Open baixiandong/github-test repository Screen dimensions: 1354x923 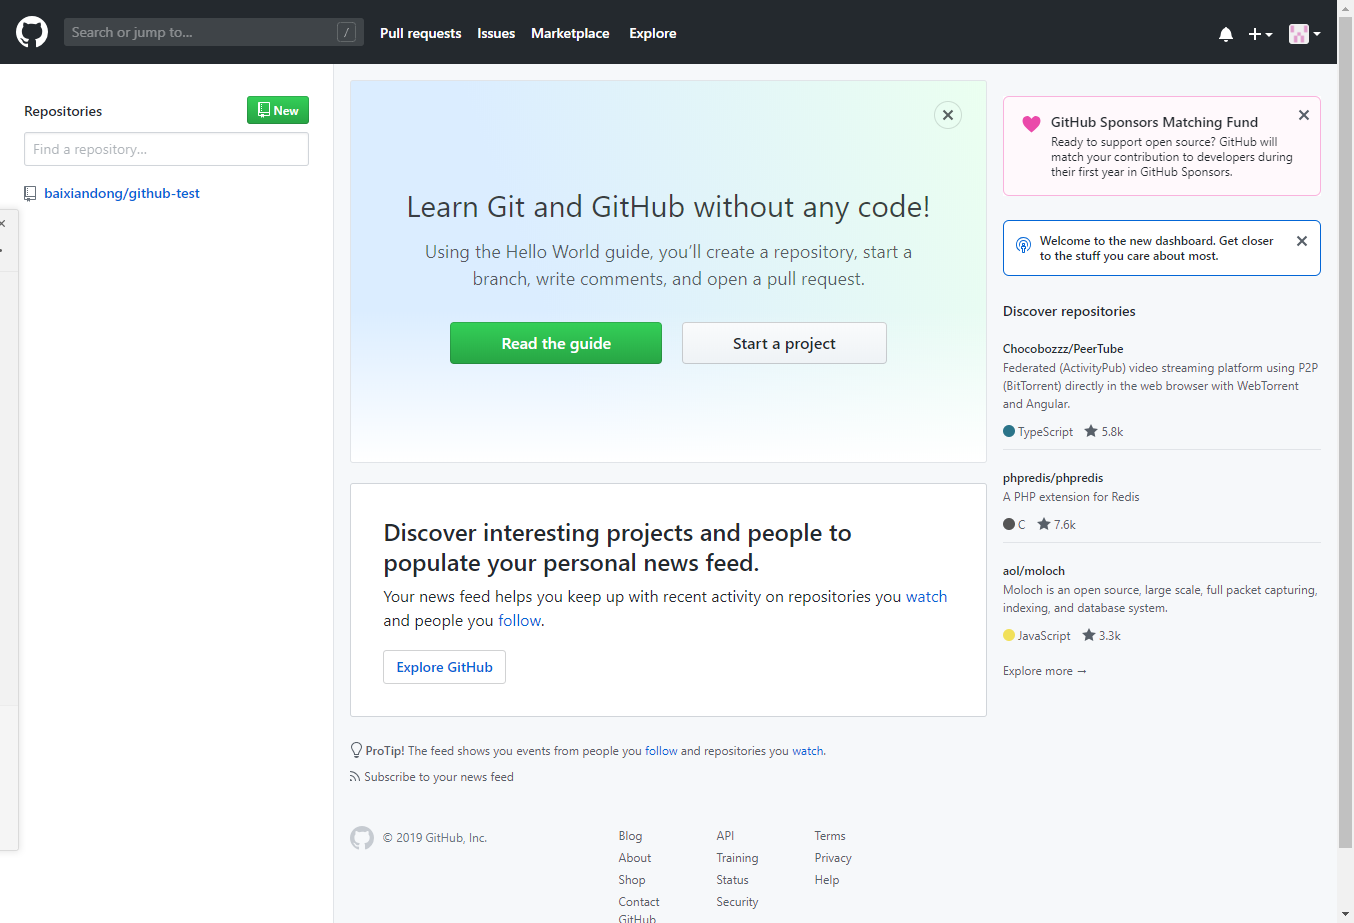coord(122,193)
